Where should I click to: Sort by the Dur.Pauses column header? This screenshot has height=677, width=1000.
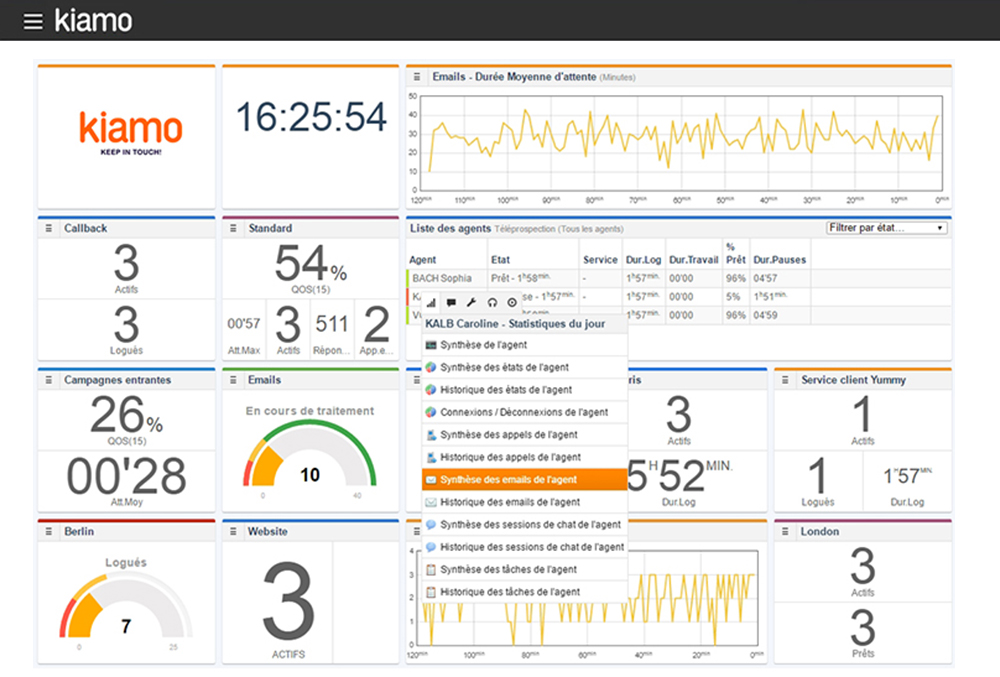pyautogui.click(x=779, y=259)
